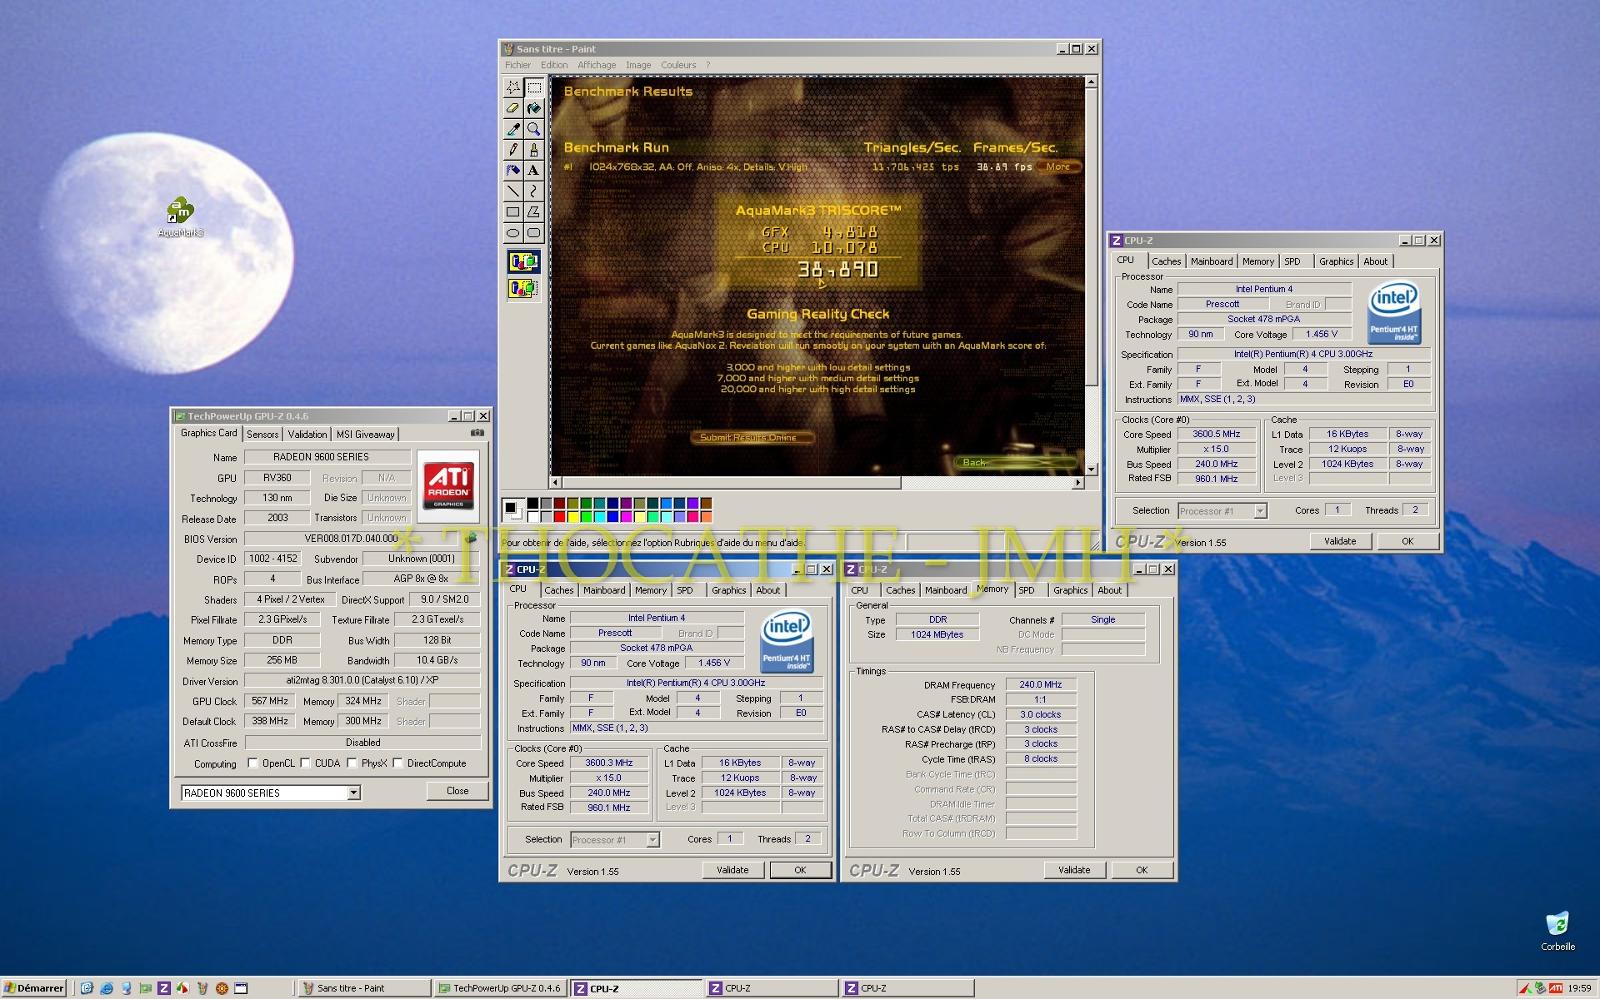Pick the Polygon shape tool
The height and width of the screenshot is (999, 1600).
tap(534, 212)
